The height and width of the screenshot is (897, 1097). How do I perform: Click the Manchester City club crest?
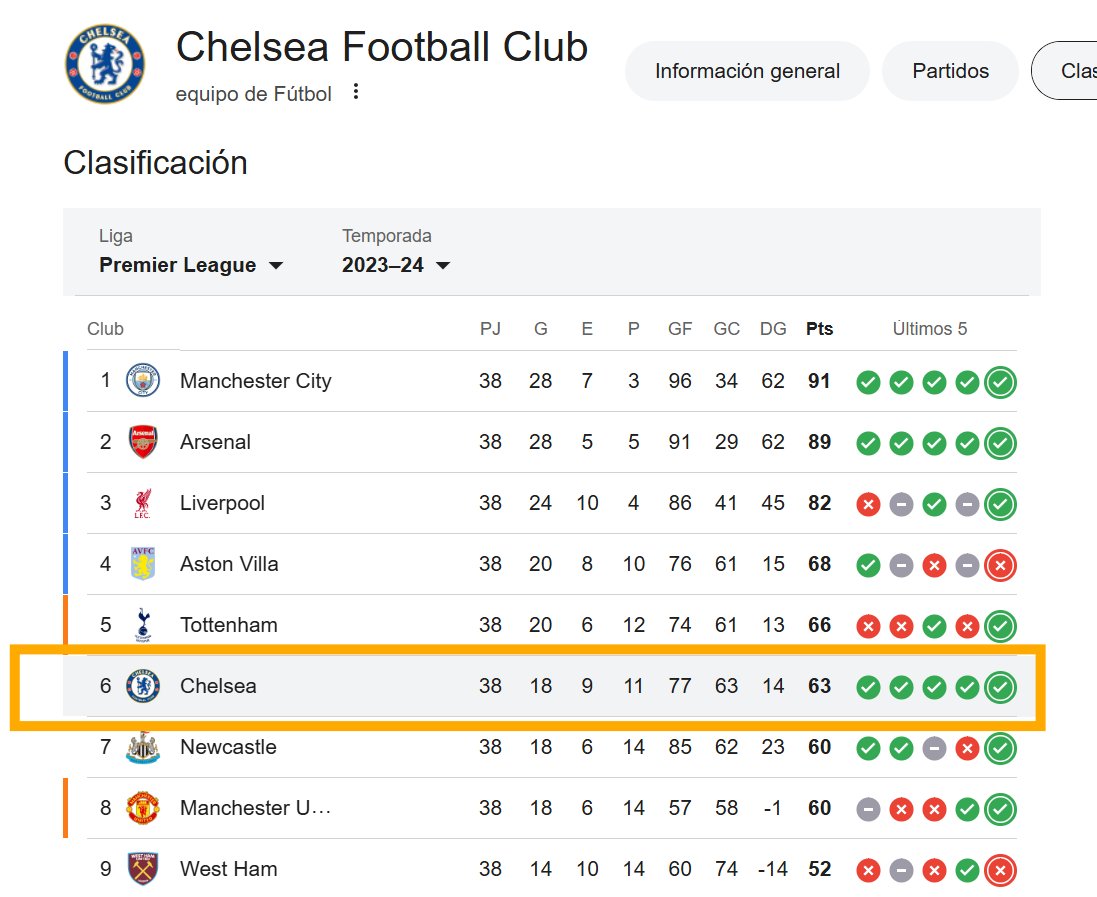pyautogui.click(x=143, y=381)
